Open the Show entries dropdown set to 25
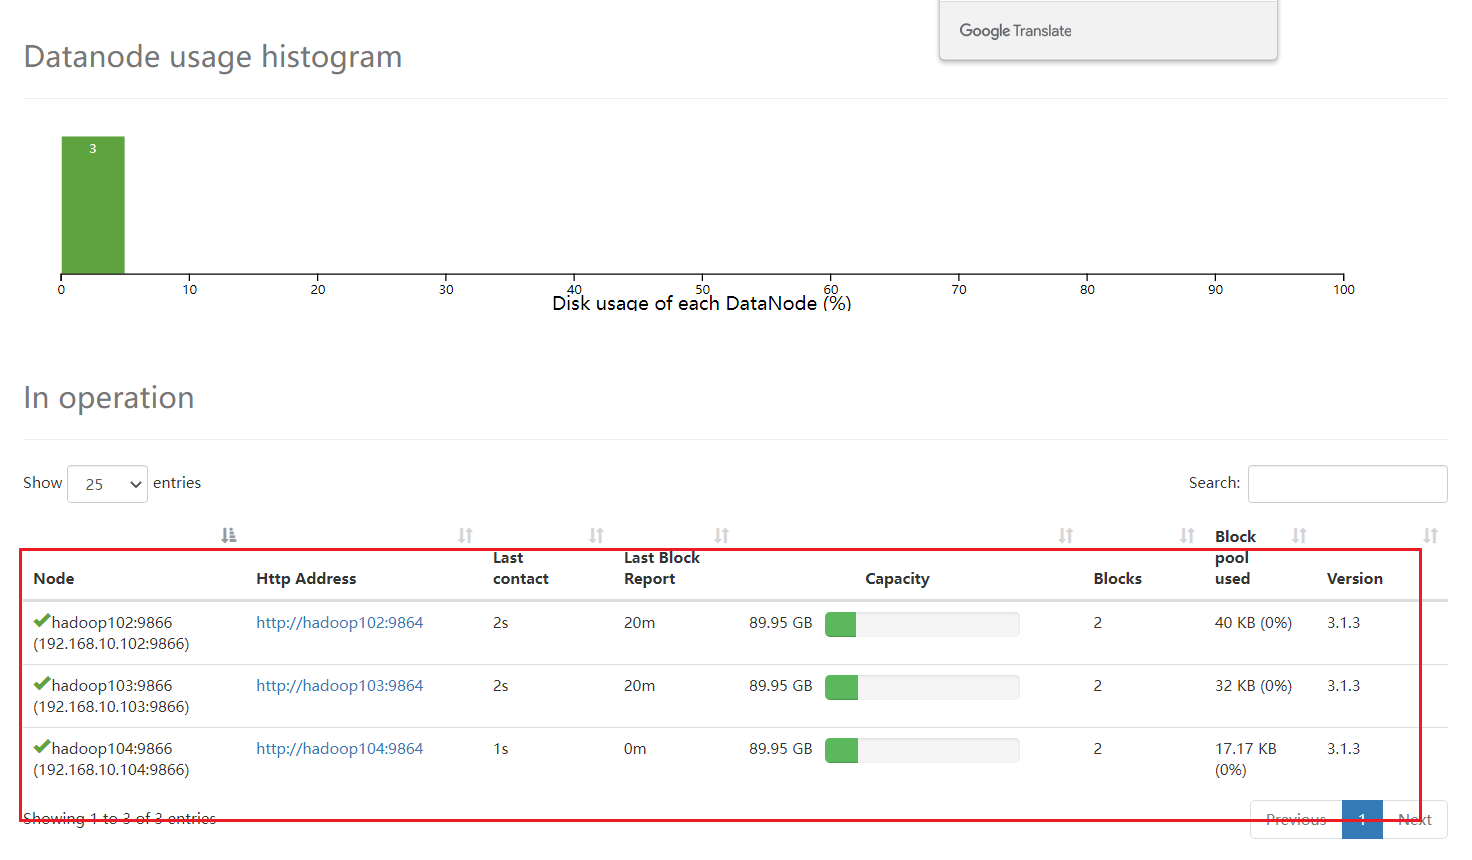 [107, 484]
